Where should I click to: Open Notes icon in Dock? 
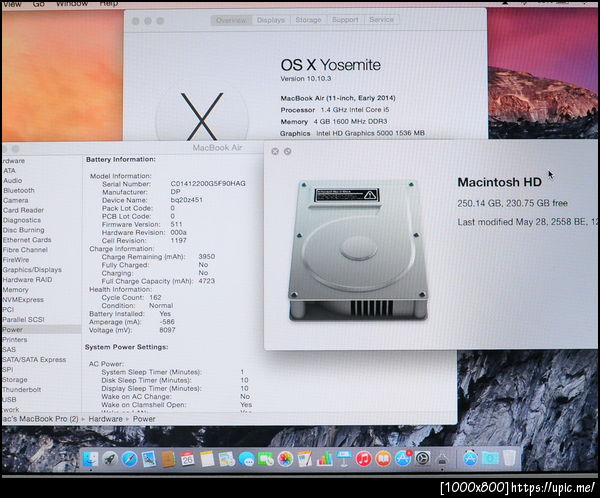pyautogui.click(x=207, y=459)
